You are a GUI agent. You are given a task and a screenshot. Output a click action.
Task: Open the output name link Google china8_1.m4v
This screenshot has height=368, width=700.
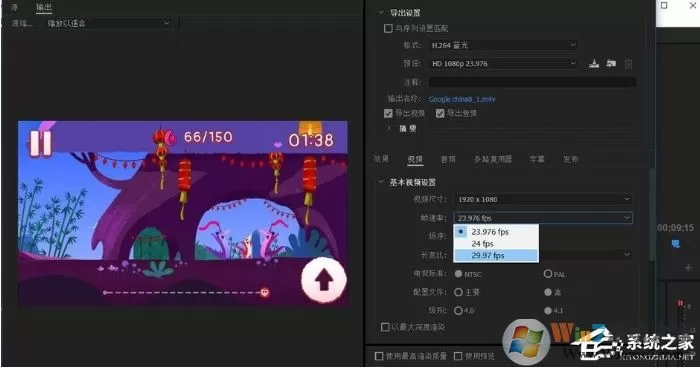tap(462, 99)
